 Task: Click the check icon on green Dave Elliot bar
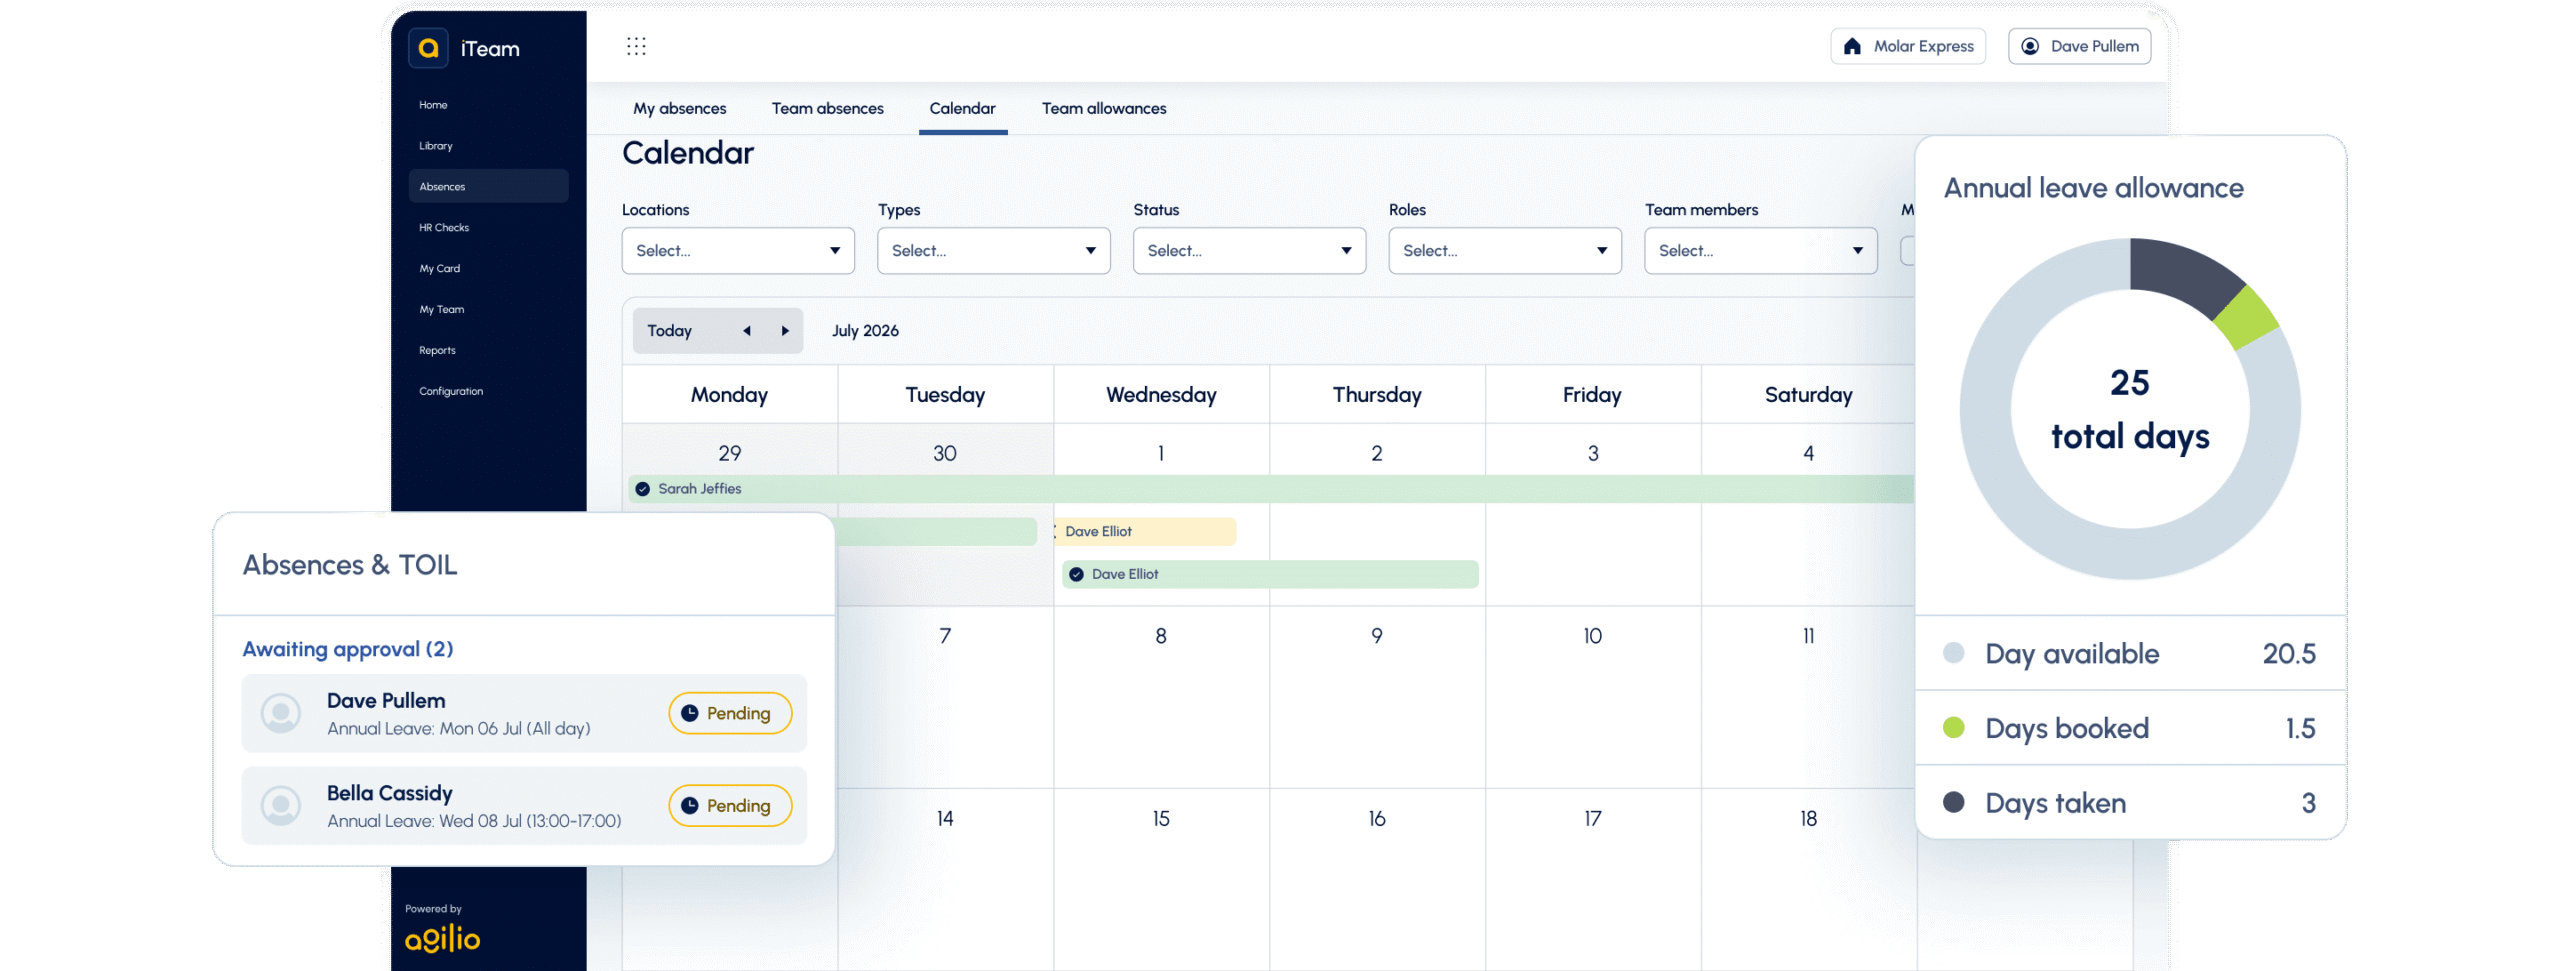point(1076,574)
